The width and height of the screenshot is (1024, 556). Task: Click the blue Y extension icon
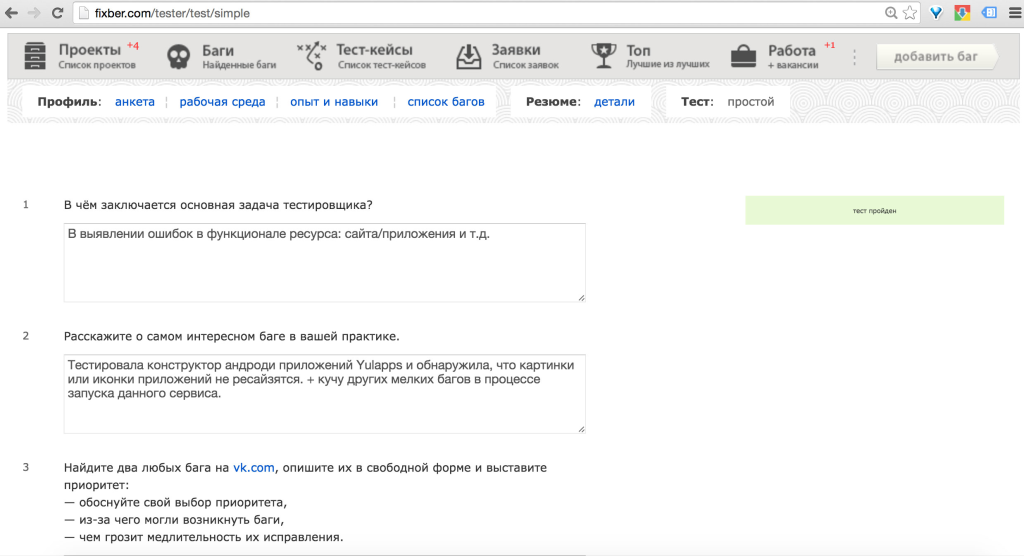coord(936,13)
